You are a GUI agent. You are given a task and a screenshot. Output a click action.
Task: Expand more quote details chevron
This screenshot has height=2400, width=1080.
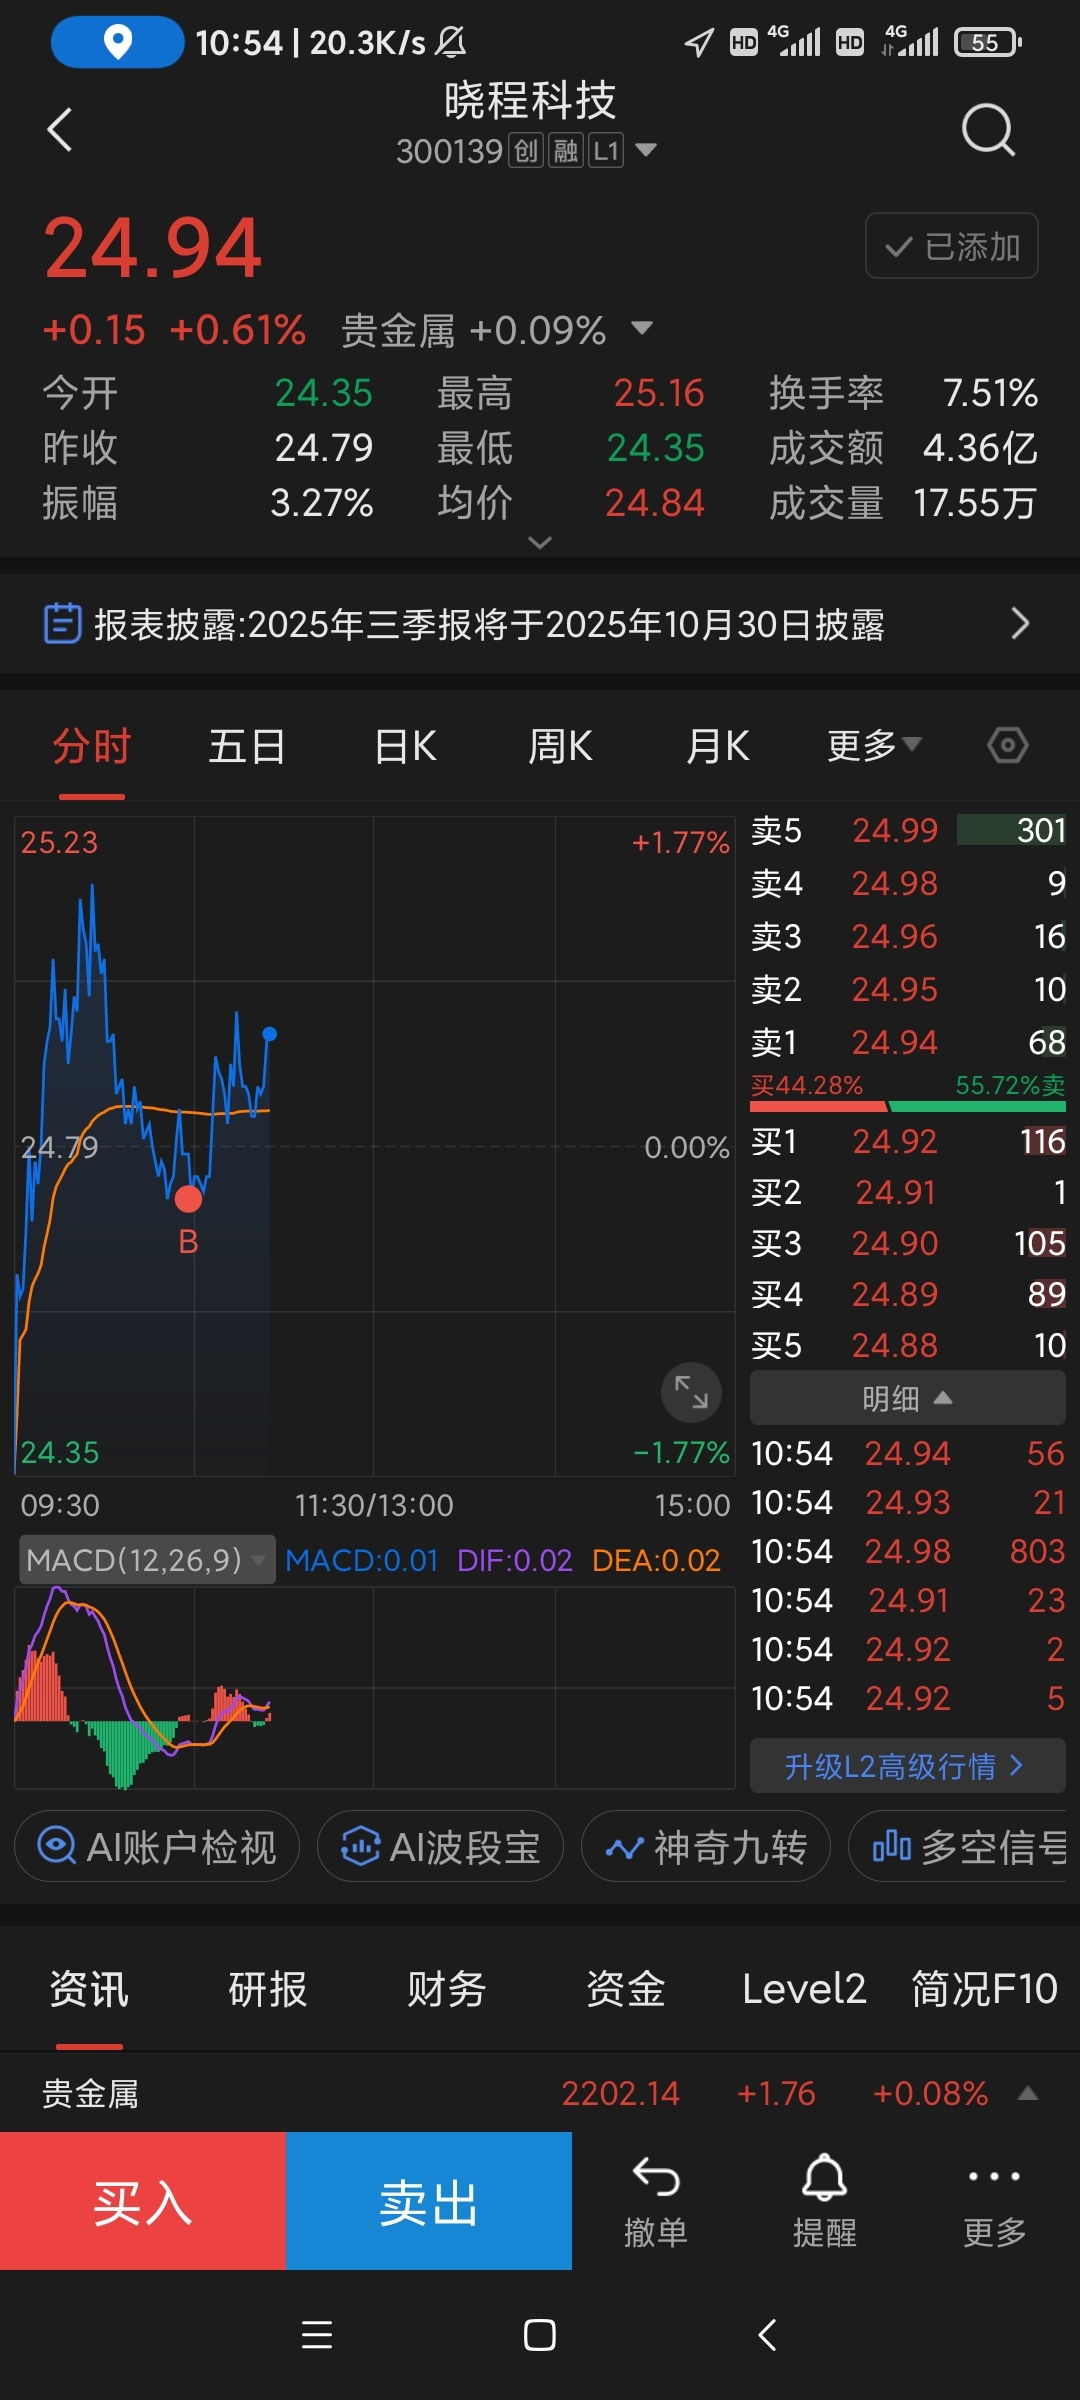point(540,542)
